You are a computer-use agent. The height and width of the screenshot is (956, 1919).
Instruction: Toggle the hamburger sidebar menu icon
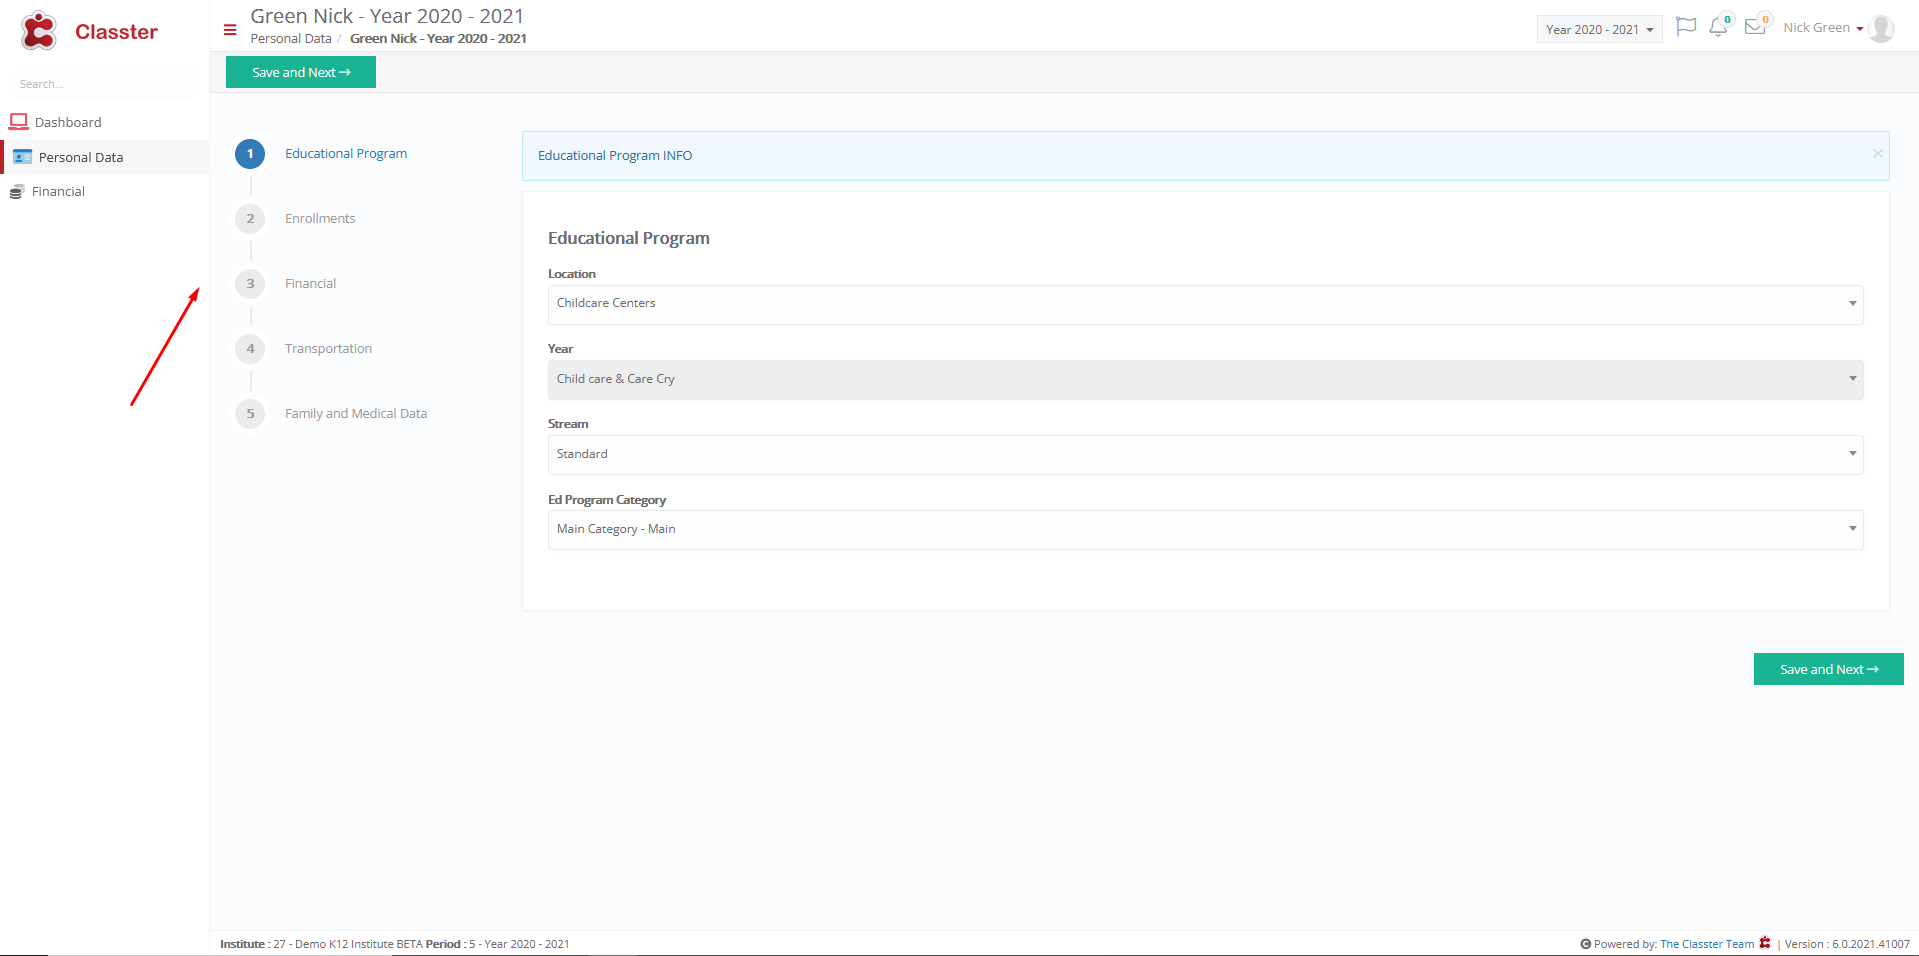coord(230,30)
